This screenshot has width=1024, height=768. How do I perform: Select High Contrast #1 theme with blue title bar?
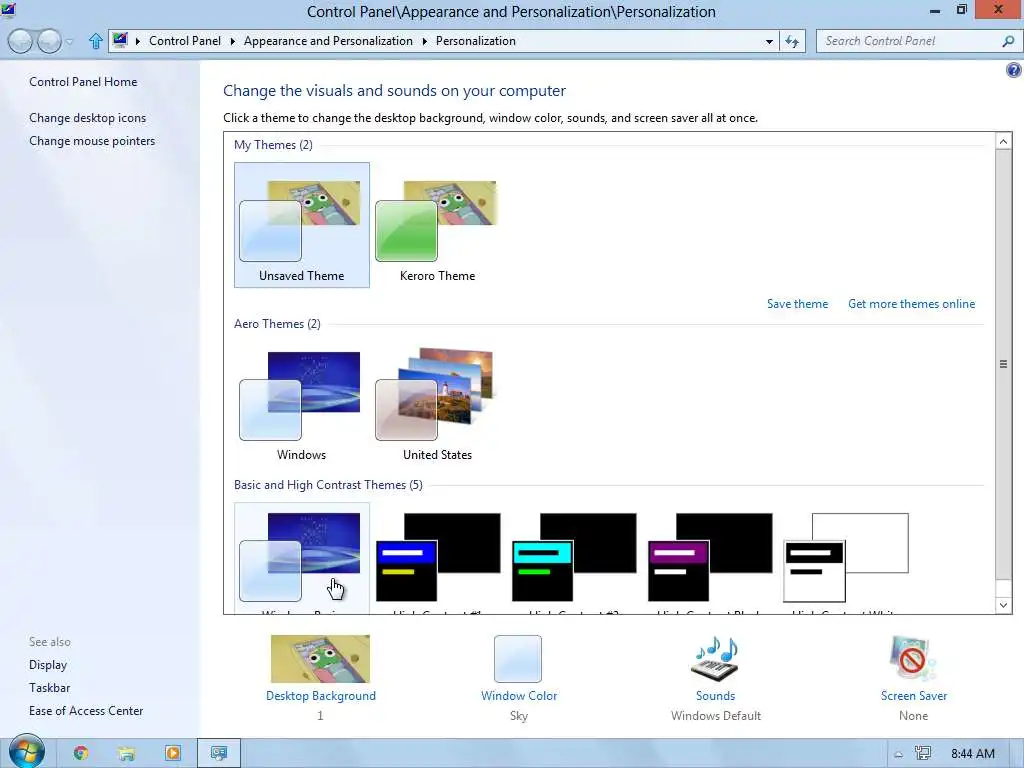point(438,558)
